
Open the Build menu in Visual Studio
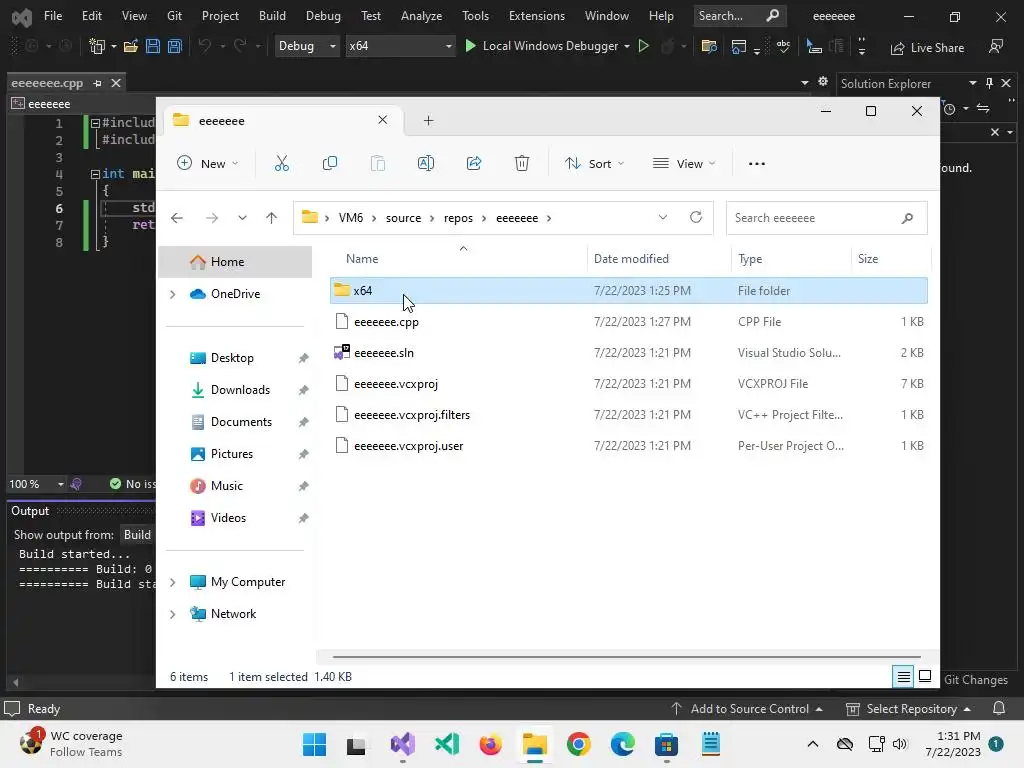(272, 16)
